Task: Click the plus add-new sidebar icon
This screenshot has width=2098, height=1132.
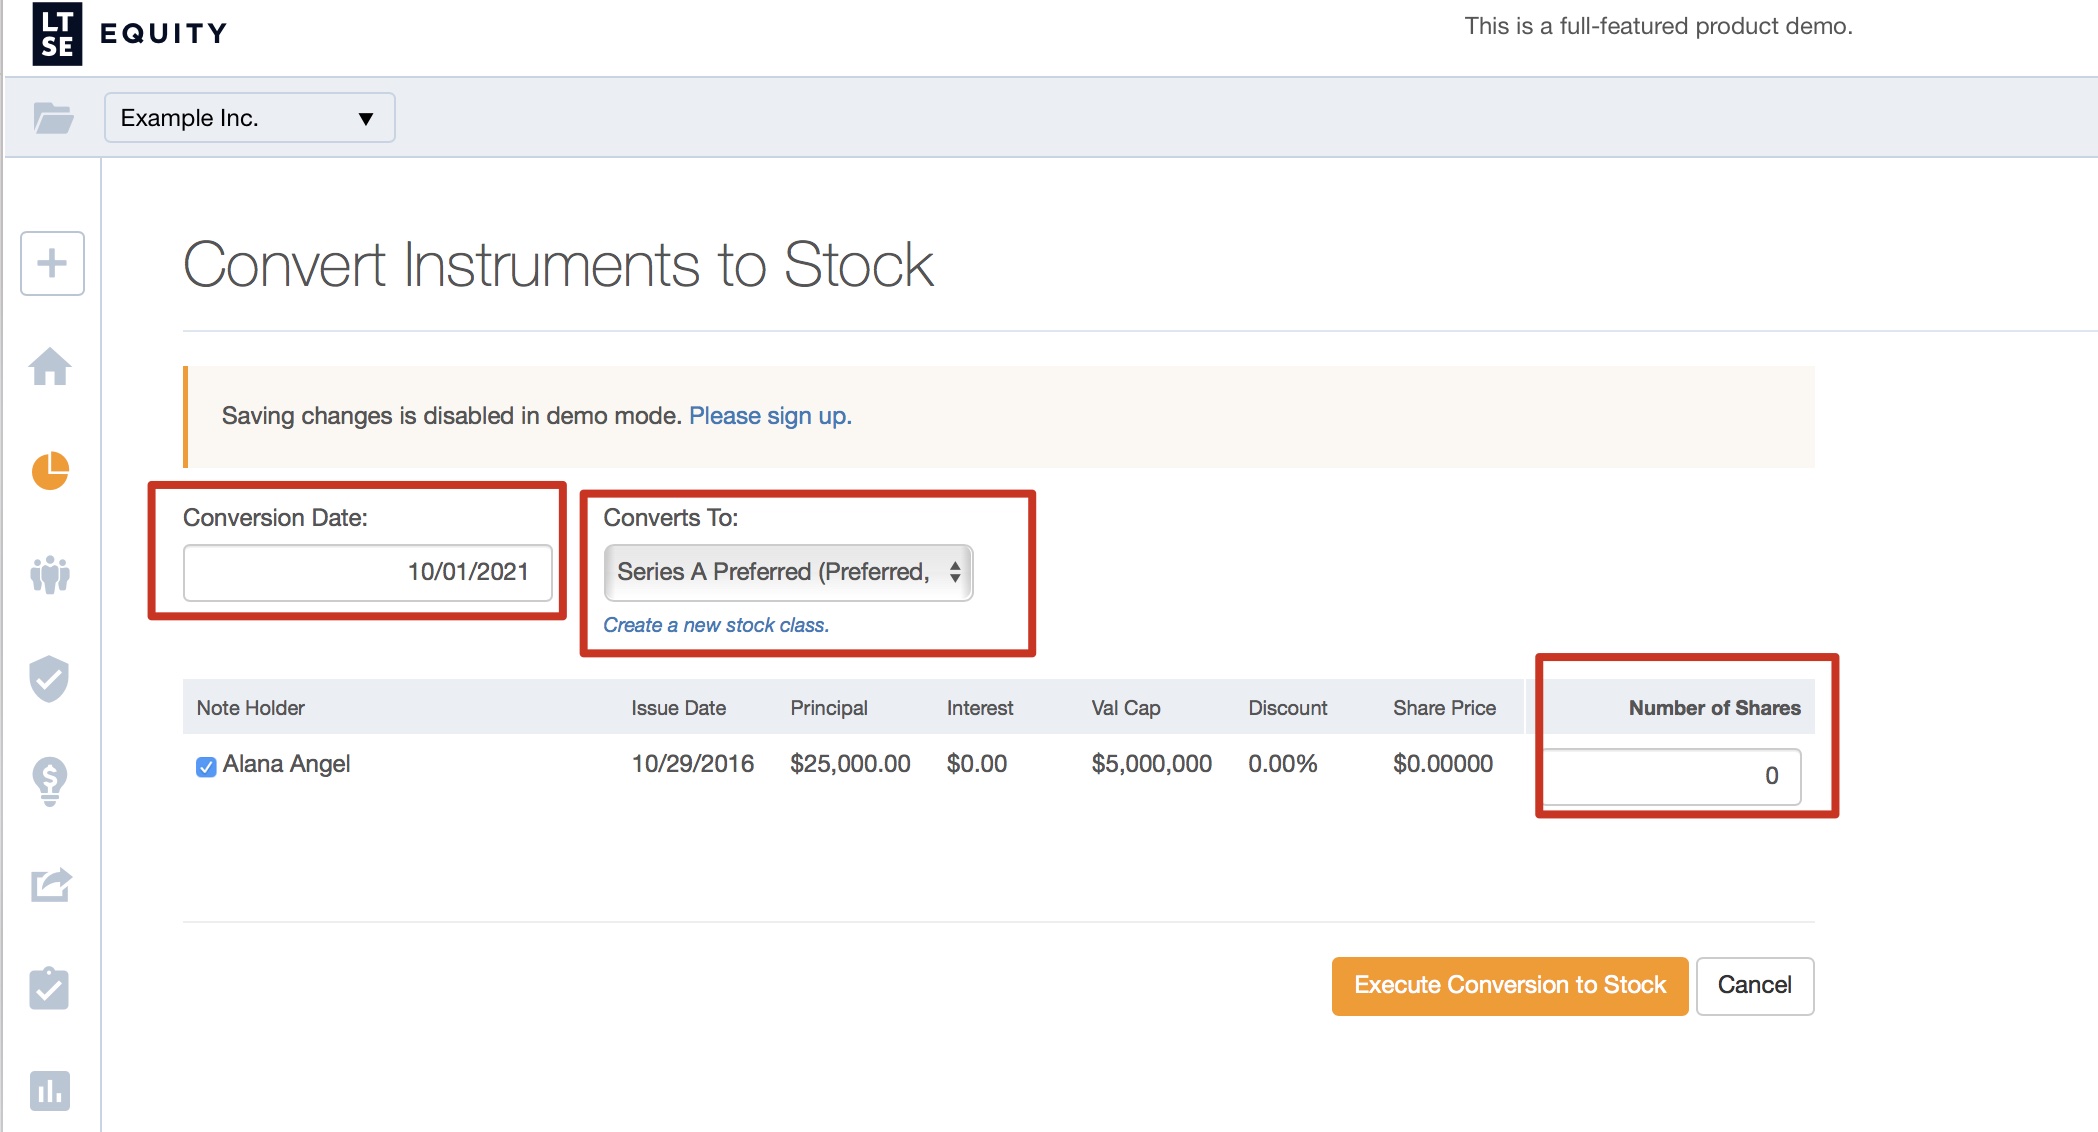Action: point(52,263)
